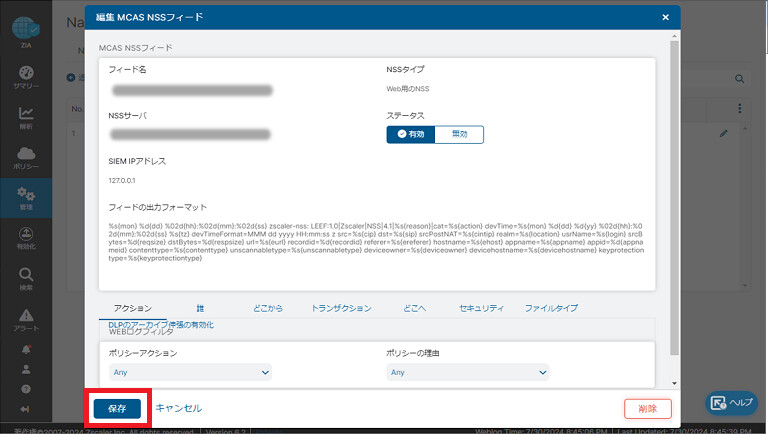Open the notification bell icon in sidebar

point(26,349)
